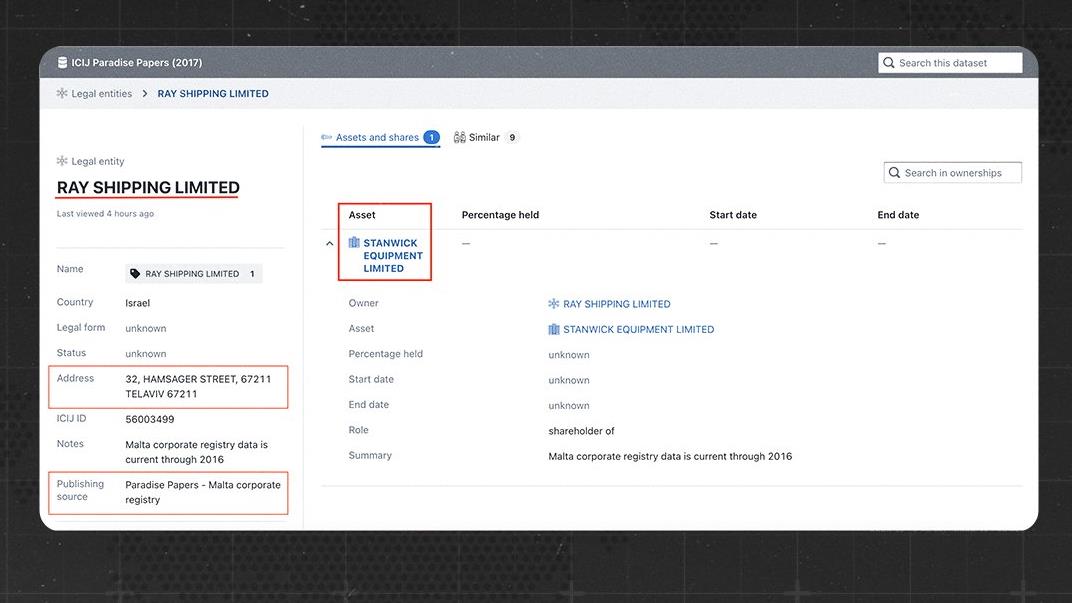
Task: Open the Assets and shares tab
Action: point(380,137)
